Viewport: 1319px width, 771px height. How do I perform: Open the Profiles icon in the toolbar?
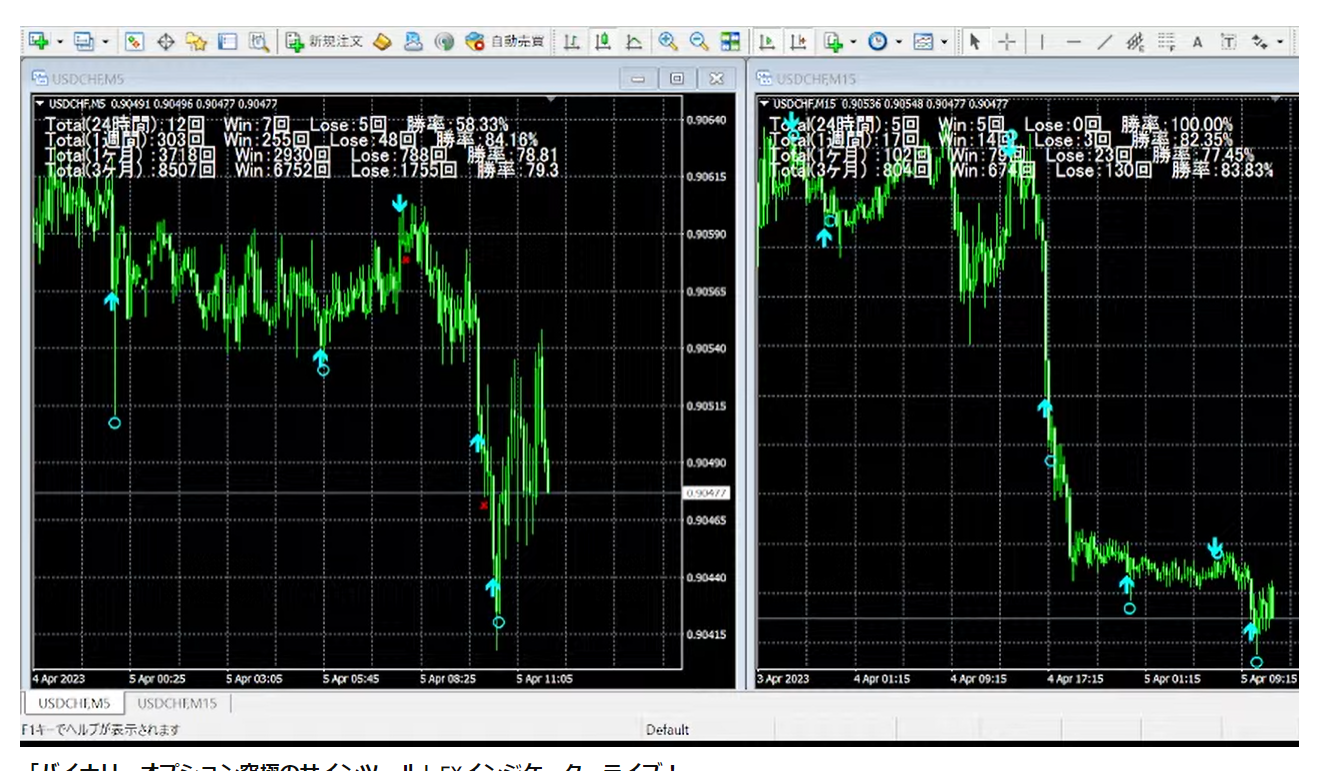click(84, 42)
